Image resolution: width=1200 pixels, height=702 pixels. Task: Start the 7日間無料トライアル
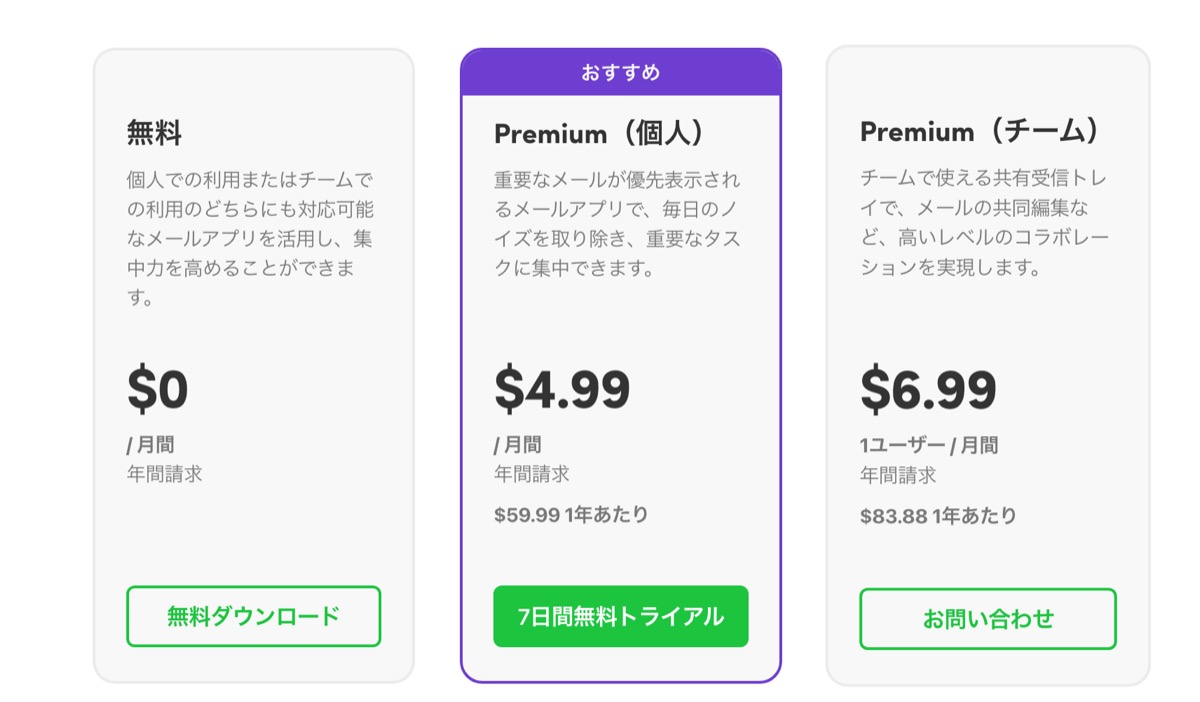click(x=620, y=616)
